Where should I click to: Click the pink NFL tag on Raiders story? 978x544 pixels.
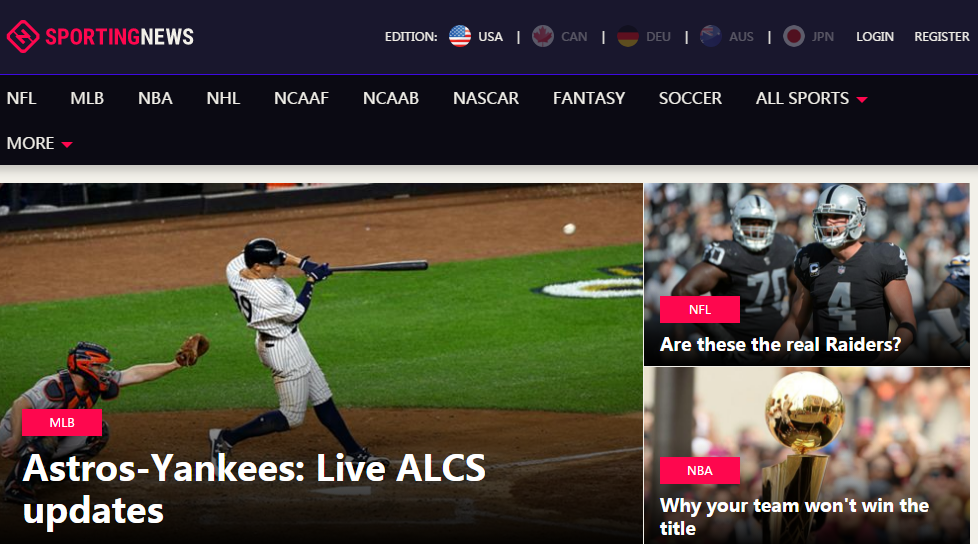[x=700, y=309]
